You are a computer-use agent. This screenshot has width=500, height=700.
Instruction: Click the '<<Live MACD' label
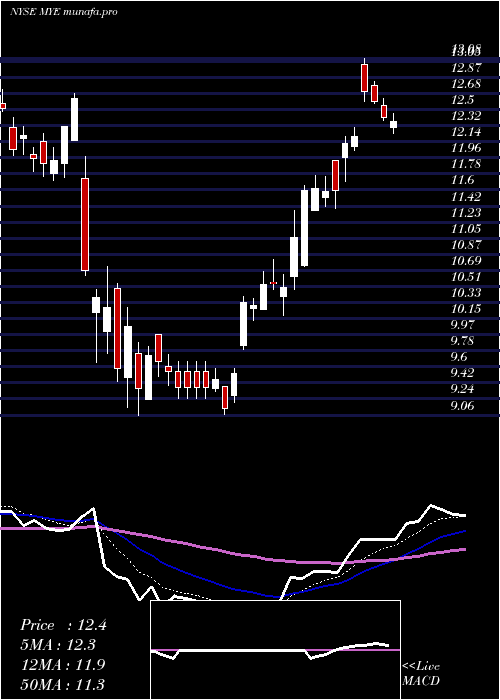point(421,673)
